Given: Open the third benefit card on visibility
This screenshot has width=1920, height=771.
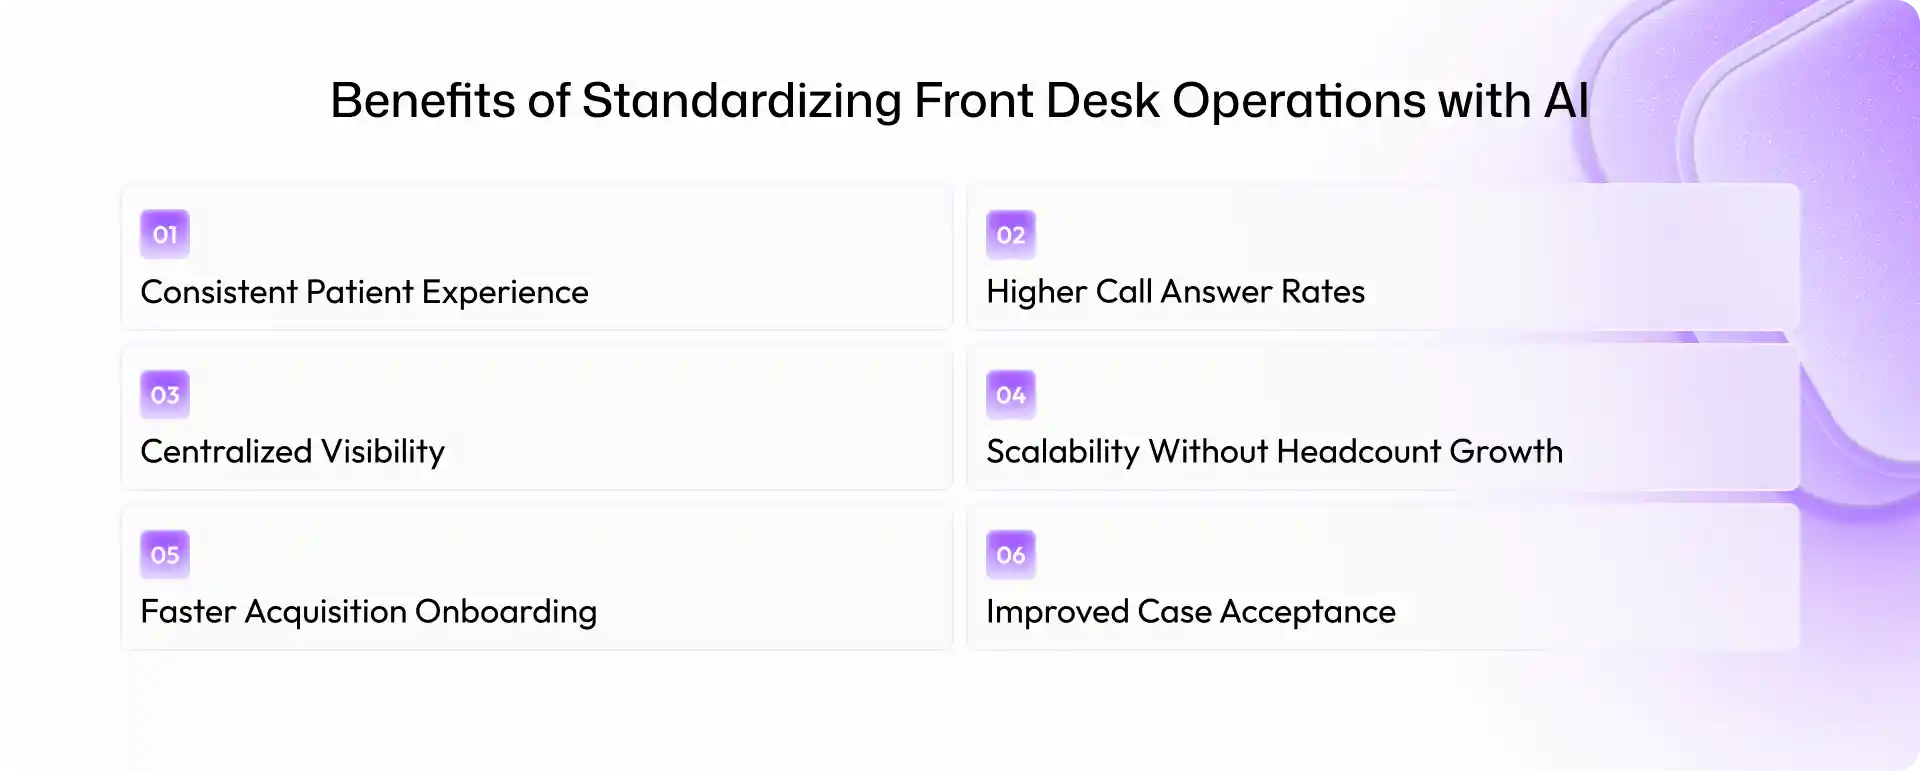Looking at the screenshot, I should (537, 417).
